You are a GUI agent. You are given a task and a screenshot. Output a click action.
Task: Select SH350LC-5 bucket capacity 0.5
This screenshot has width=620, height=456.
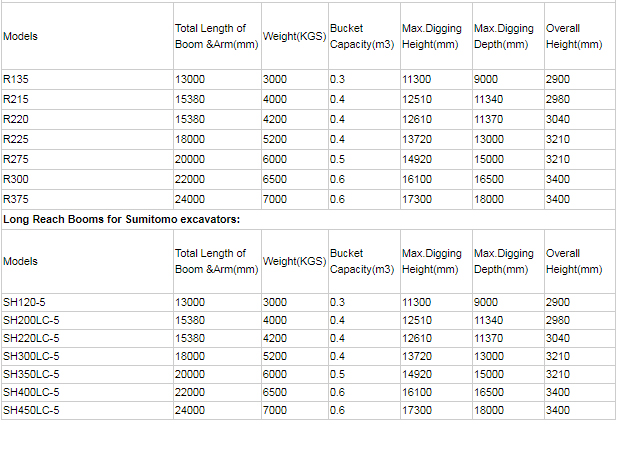[x=337, y=374]
